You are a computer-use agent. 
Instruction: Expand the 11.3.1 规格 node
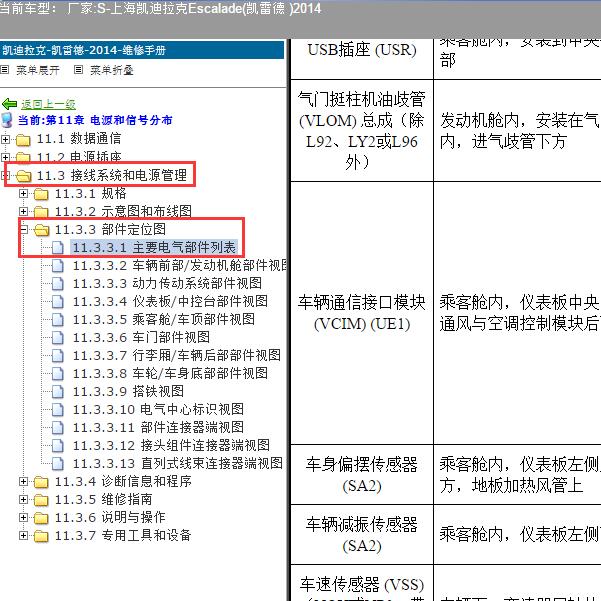tap(23, 194)
